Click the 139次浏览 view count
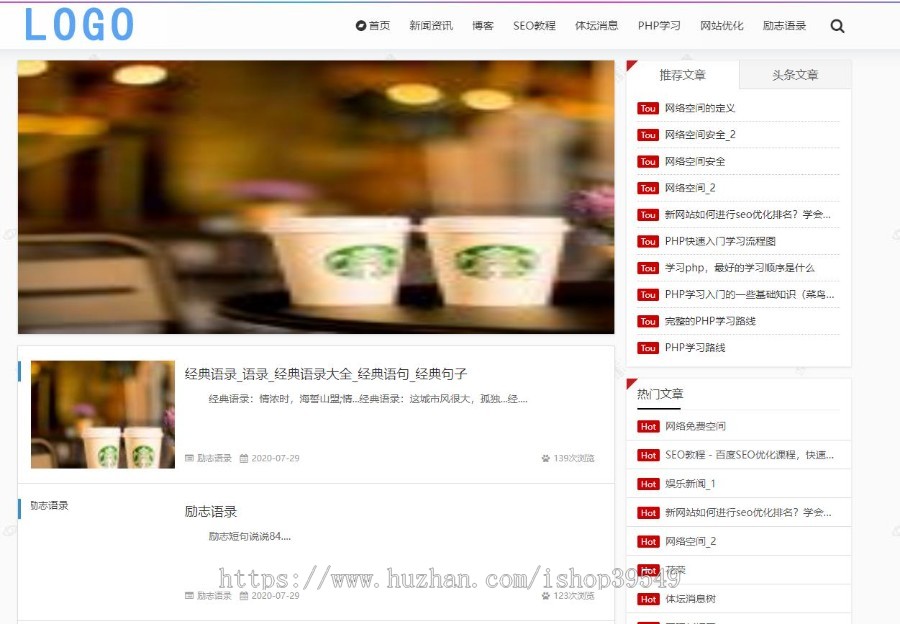Screen dimensions: 900x624 click(574, 458)
